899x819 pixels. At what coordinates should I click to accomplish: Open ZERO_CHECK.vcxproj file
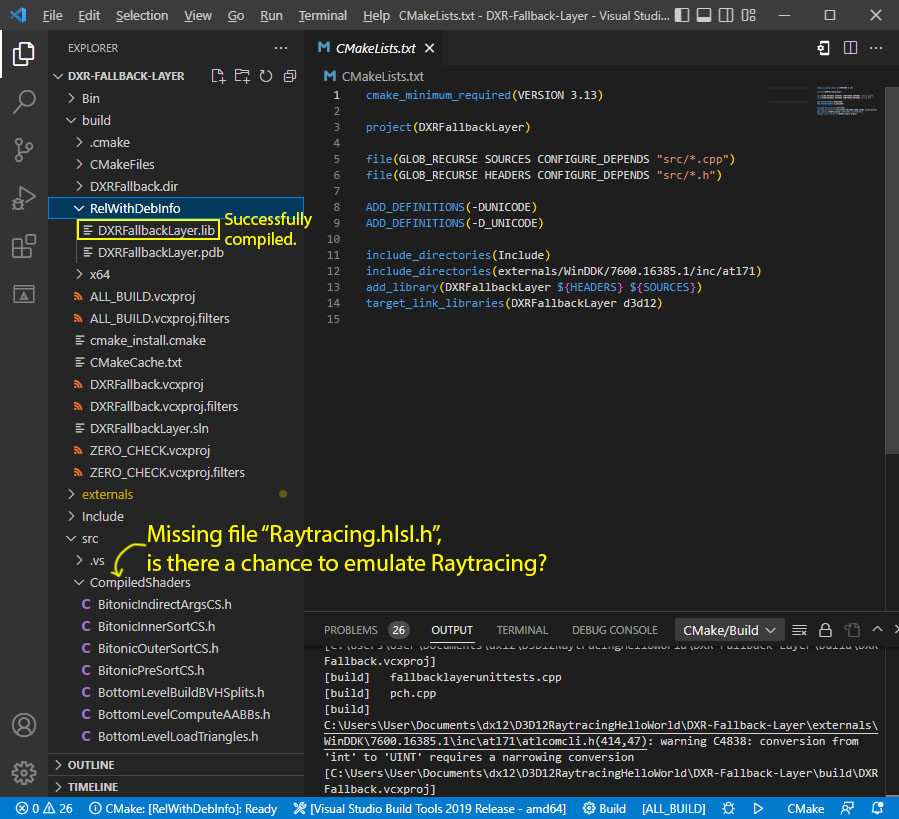176,450
